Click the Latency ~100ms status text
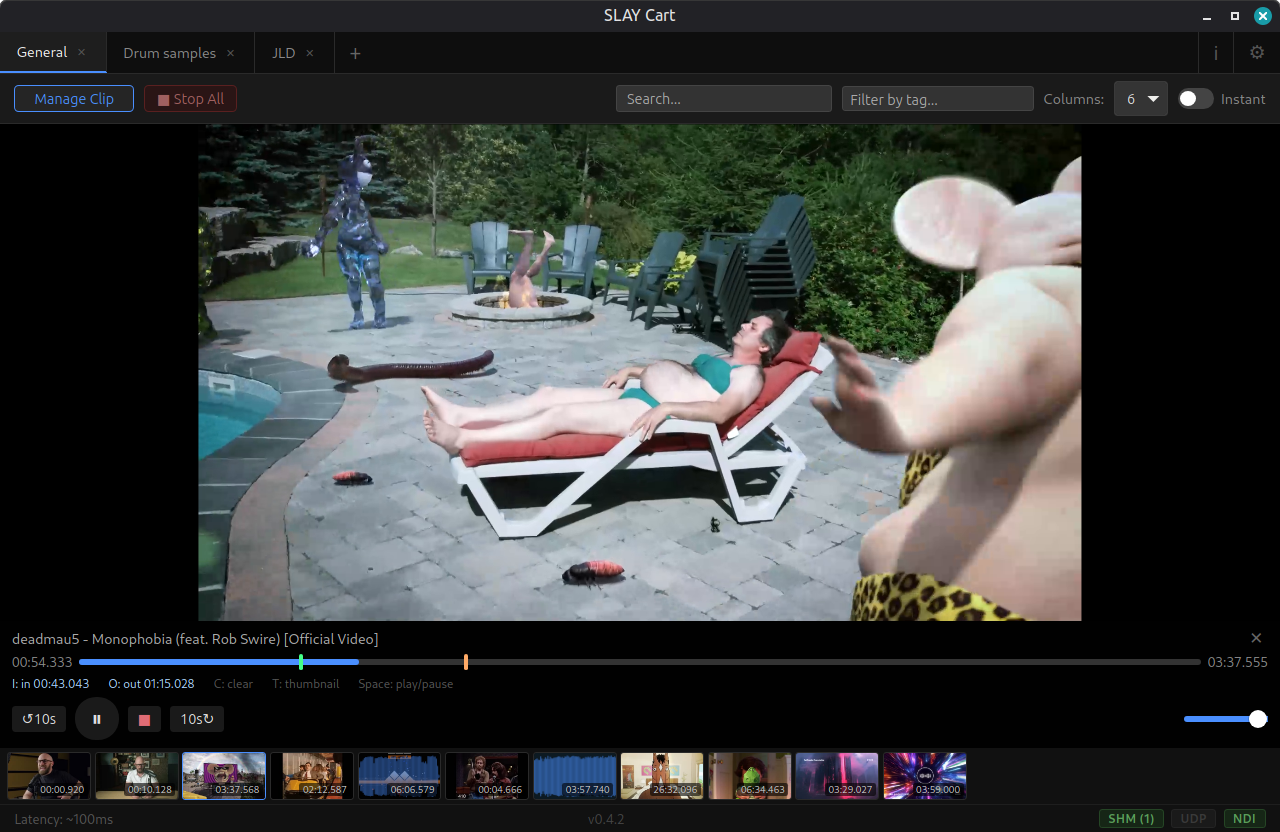 (64, 819)
